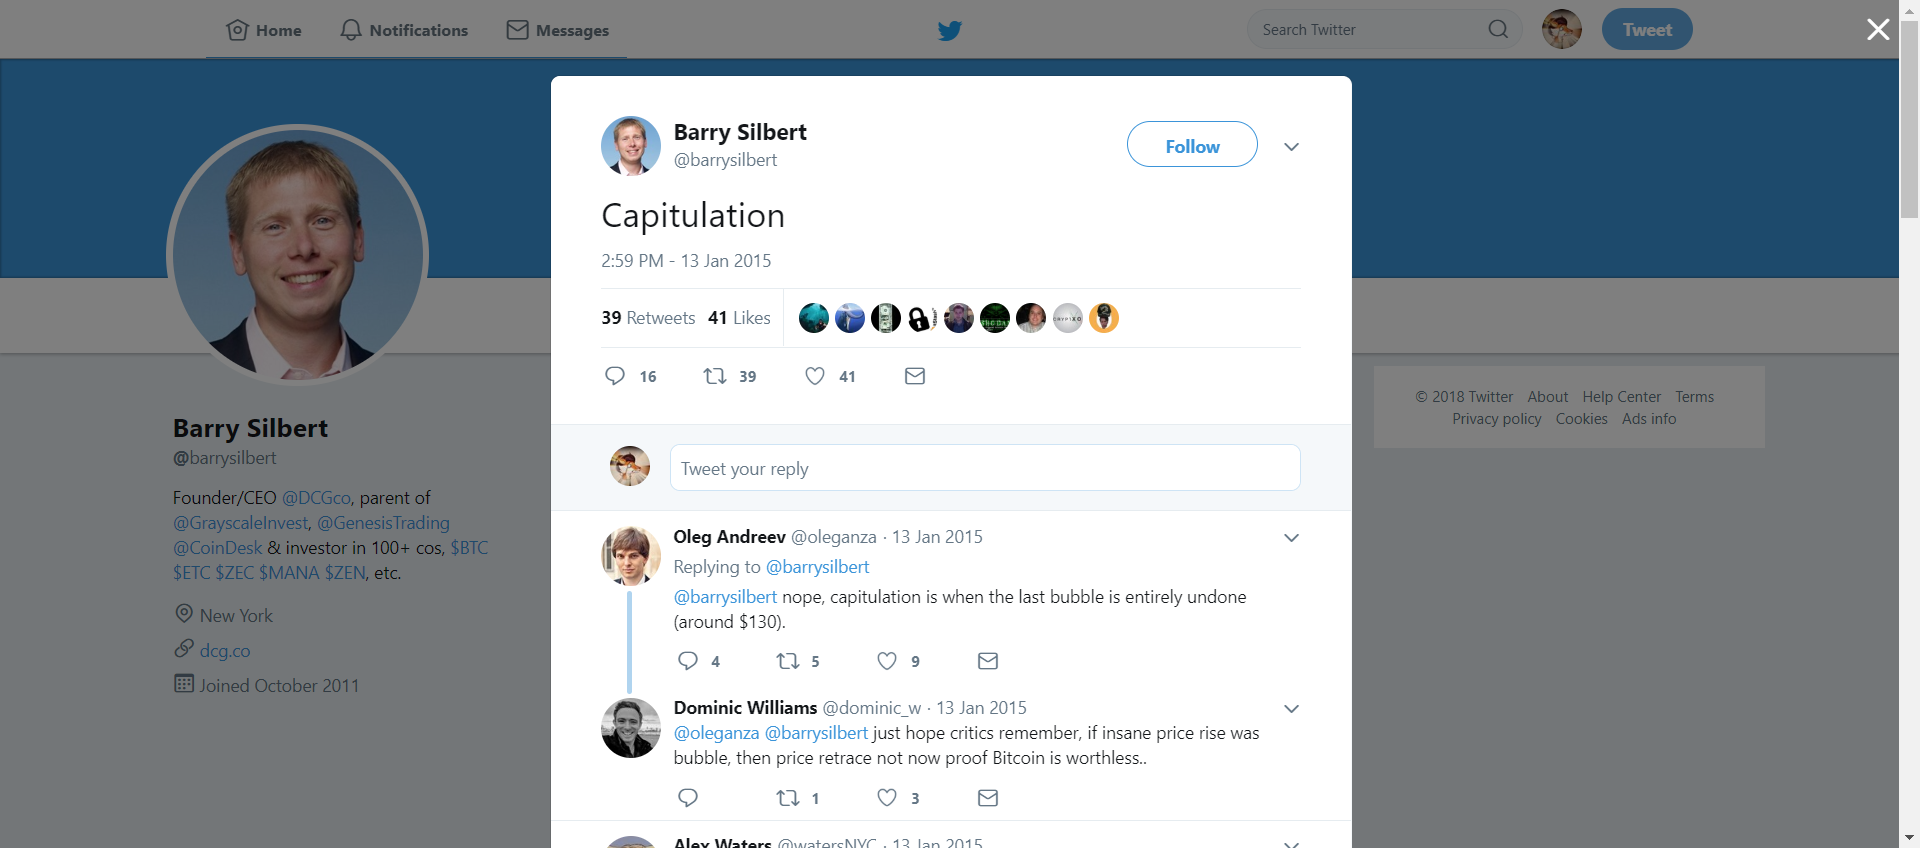
Task: Like Oleg Andreev's reply
Action: 887,661
